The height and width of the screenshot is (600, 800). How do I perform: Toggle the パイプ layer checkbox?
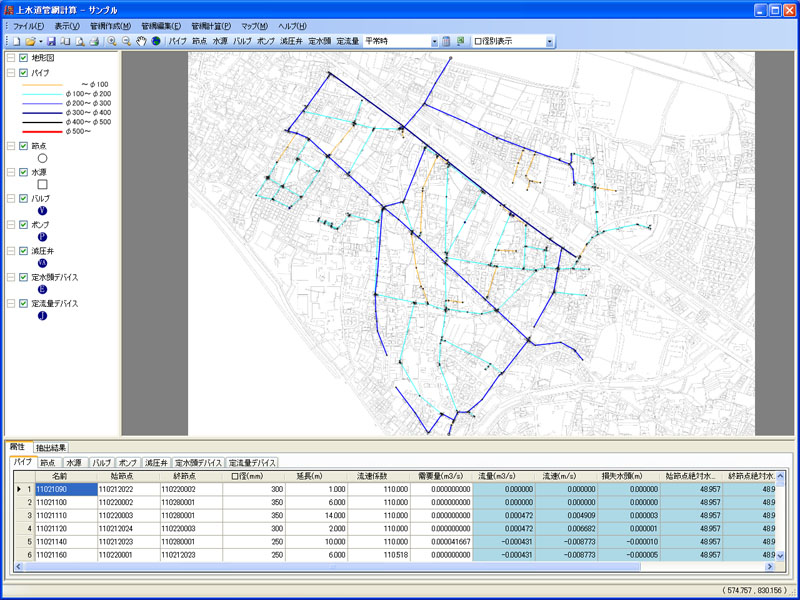coord(24,73)
